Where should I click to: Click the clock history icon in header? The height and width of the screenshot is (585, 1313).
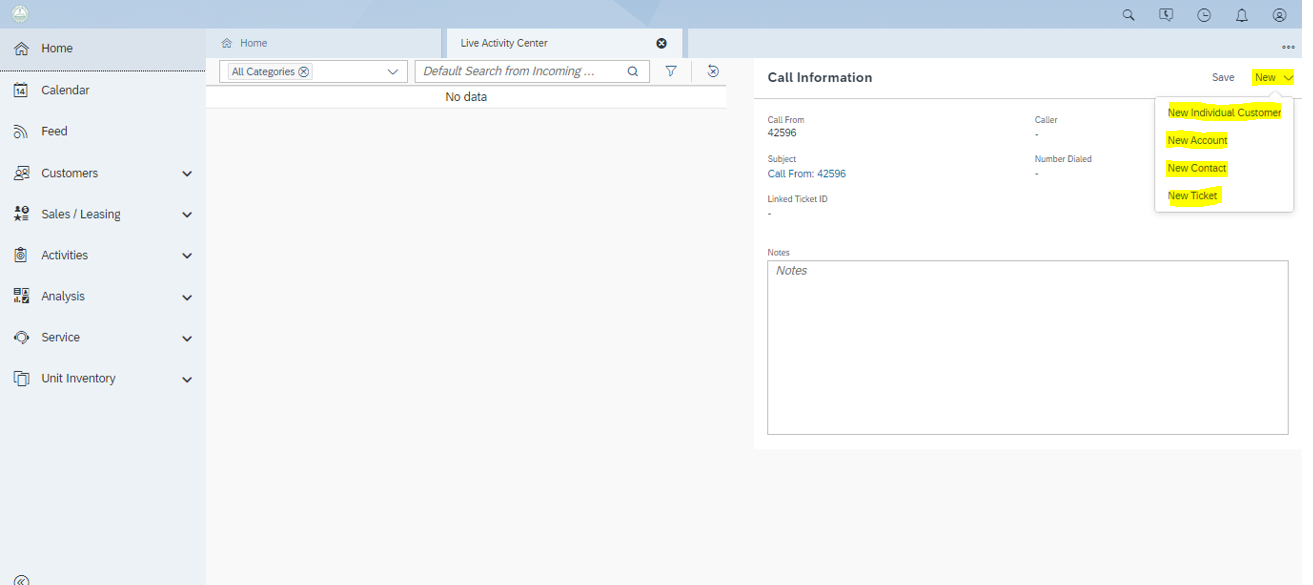(x=1204, y=15)
